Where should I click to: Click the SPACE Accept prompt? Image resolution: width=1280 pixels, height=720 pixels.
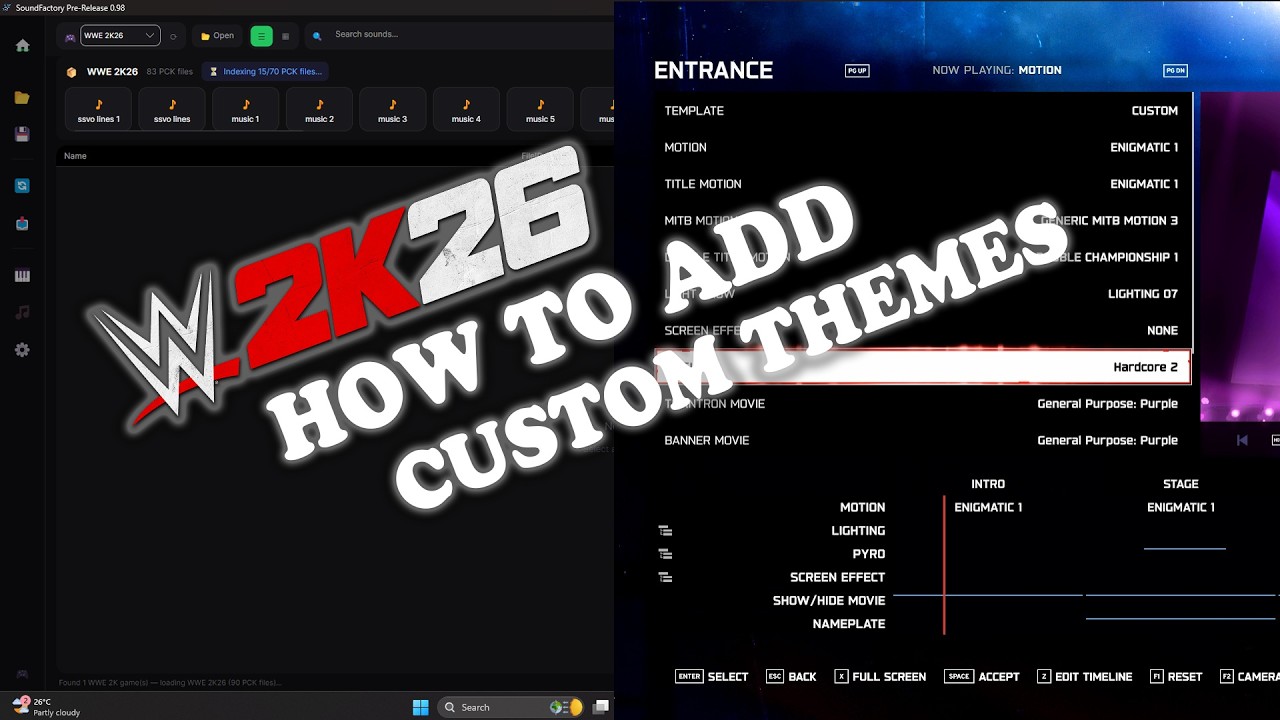(982, 677)
